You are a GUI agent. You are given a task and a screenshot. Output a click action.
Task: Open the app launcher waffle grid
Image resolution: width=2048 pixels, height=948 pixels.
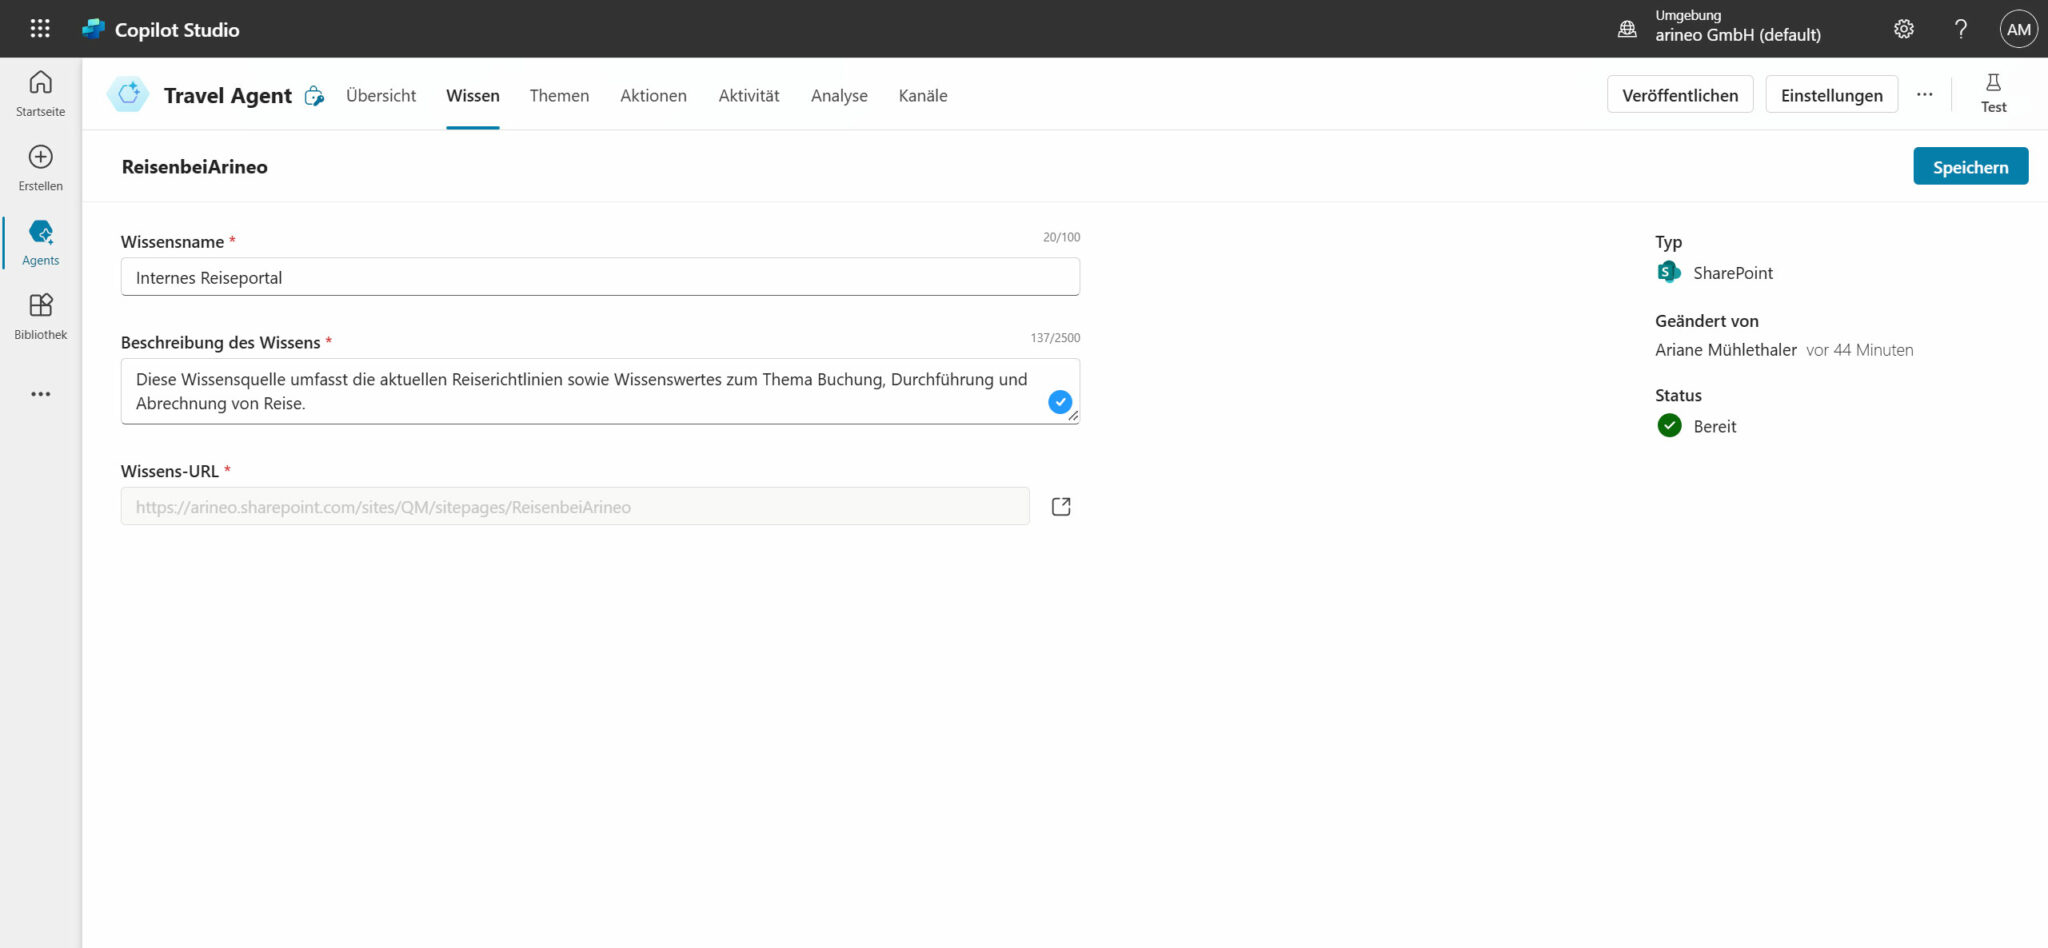coord(40,29)
